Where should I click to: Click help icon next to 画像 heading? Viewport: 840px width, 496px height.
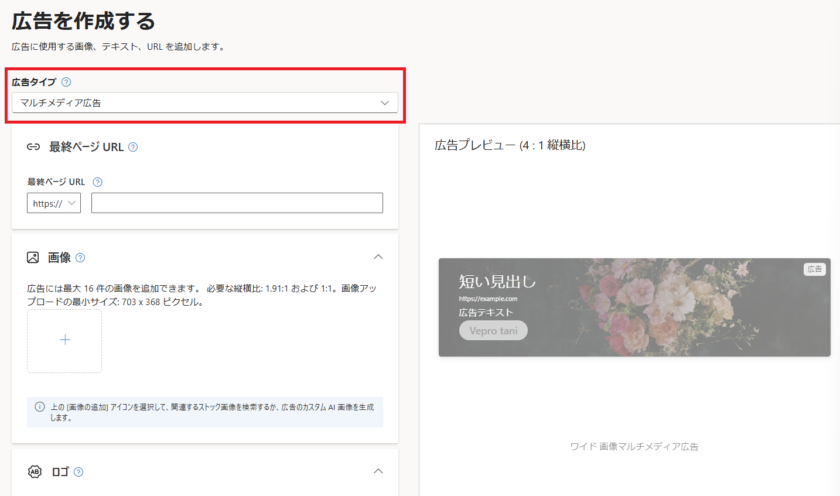coord(80,257)
